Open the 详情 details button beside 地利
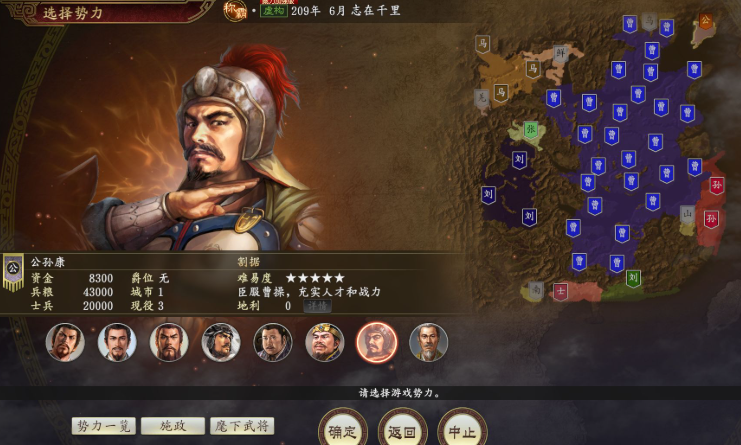Image resolution: width=741 pixels, height=445 pixels. 317,306
